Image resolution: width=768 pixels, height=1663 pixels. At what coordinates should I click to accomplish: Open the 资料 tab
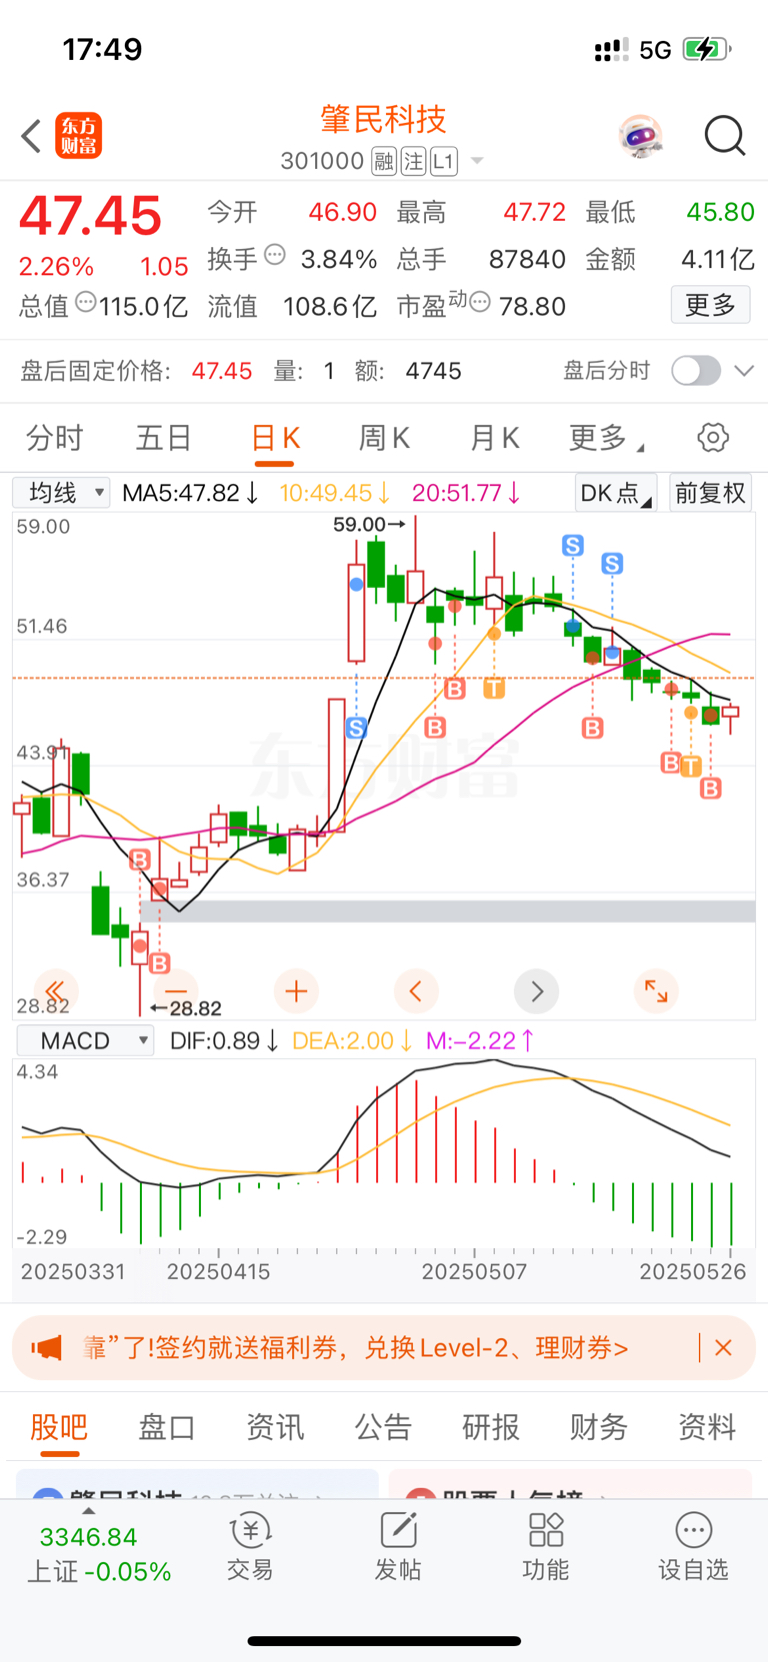pos(707,1427)
